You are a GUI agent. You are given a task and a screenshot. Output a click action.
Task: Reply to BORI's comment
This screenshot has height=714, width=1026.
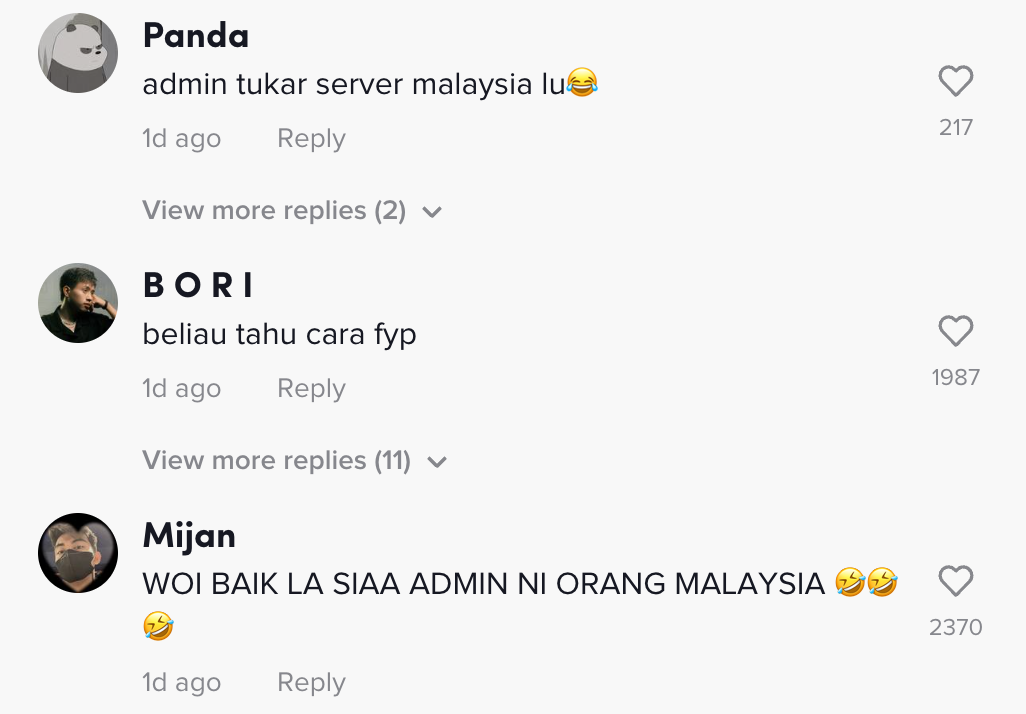pos(311,389)
